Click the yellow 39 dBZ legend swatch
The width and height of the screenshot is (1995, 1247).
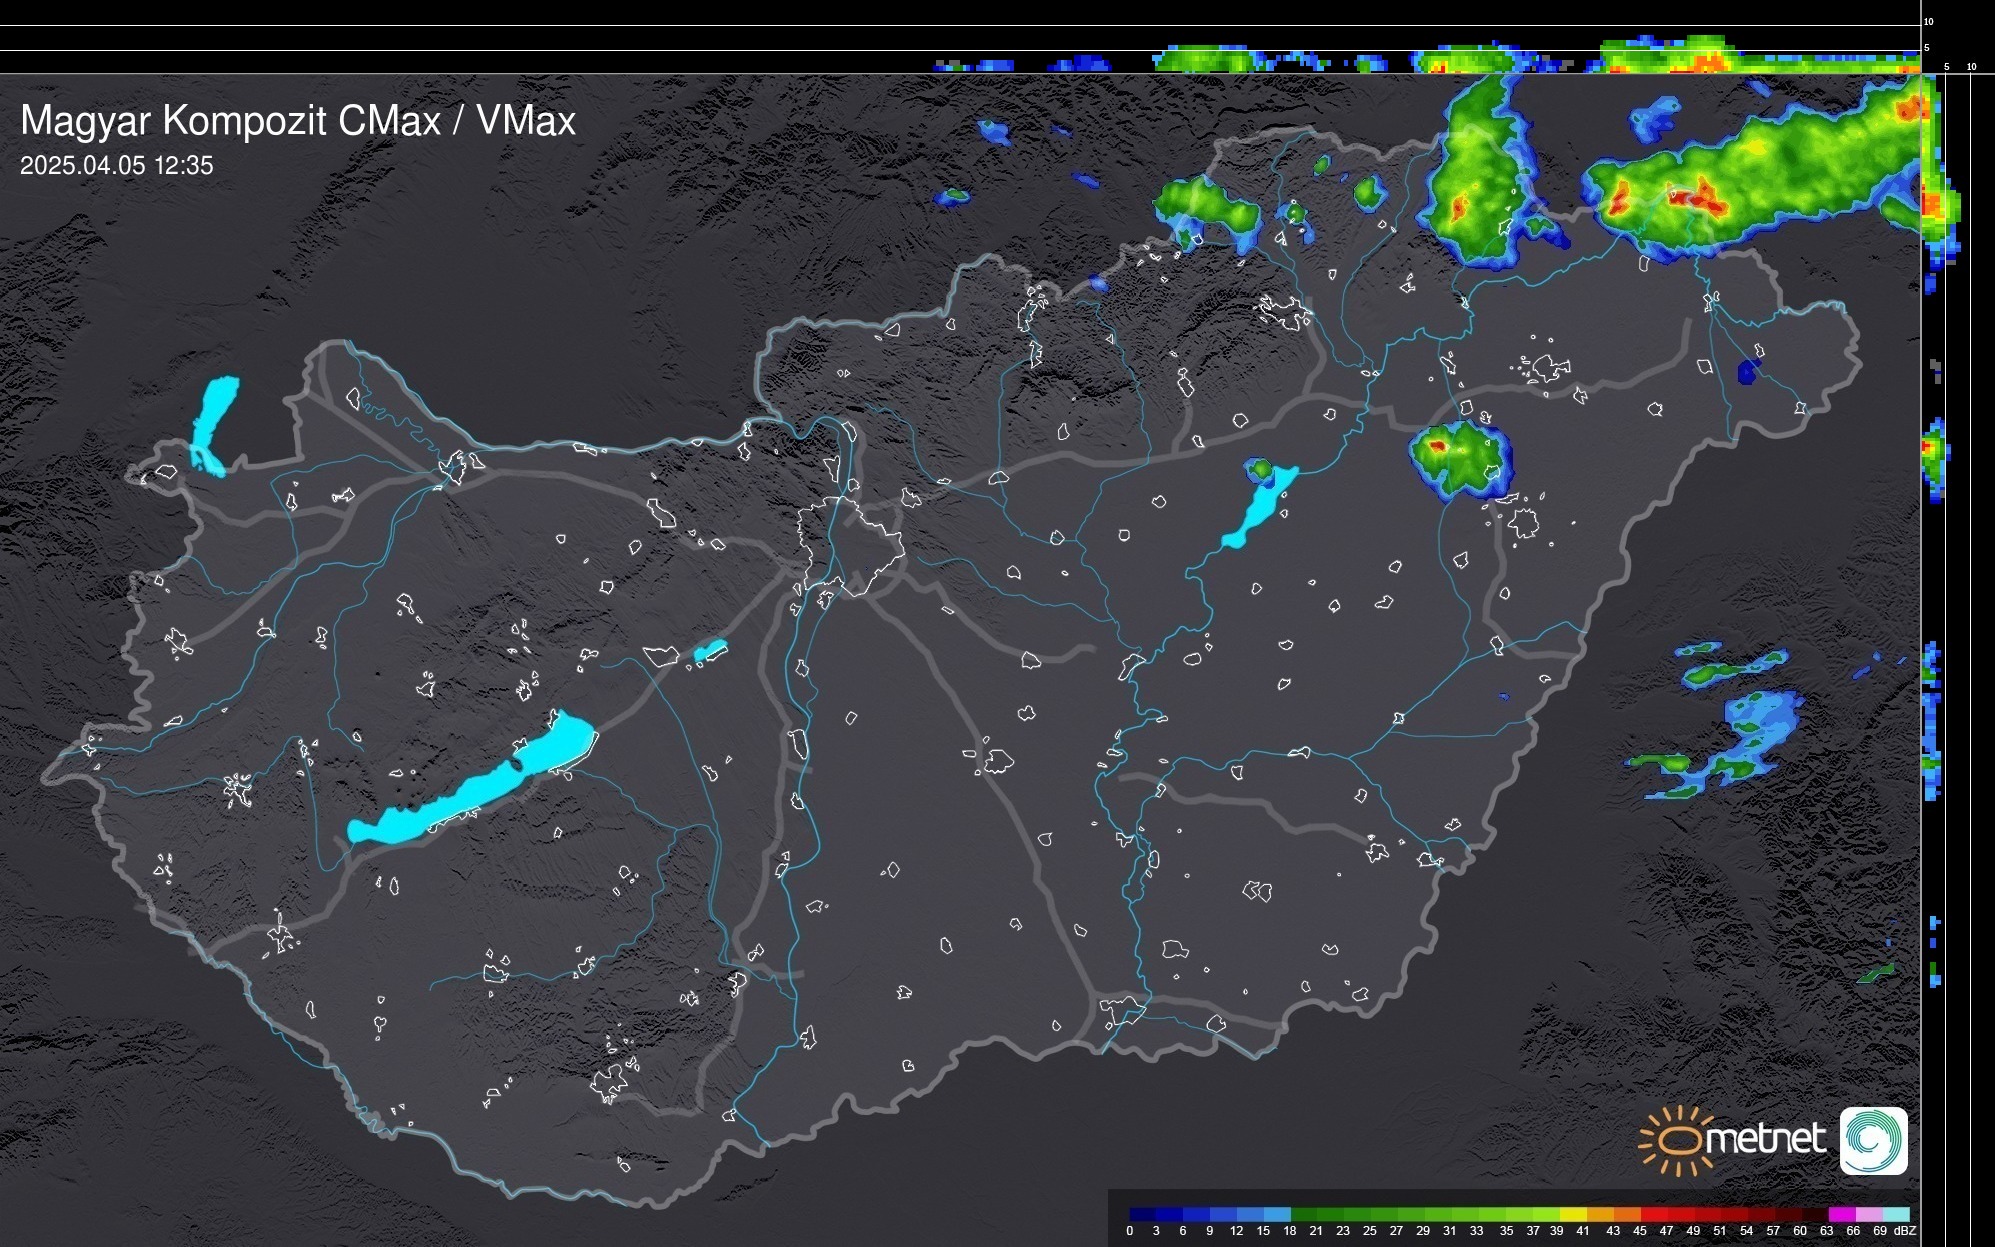point(1572,1214)
